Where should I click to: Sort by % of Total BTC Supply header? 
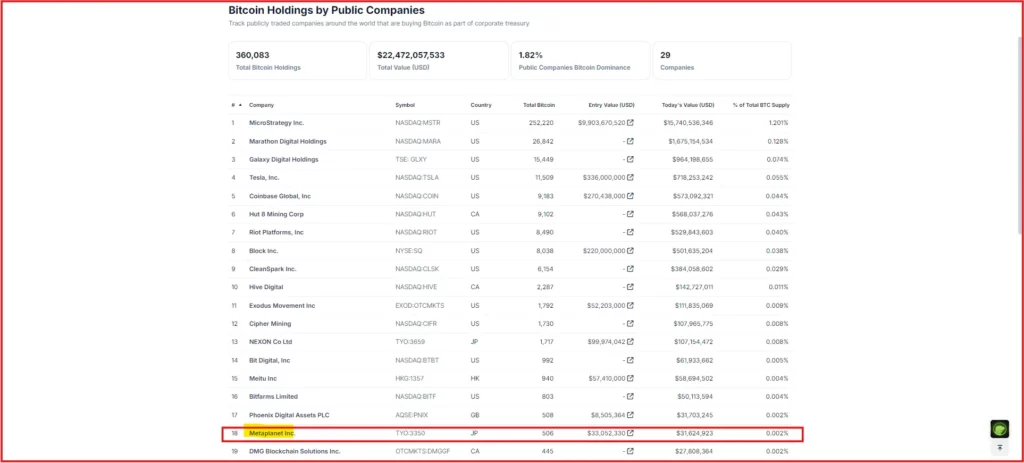(x=761, y=105)
